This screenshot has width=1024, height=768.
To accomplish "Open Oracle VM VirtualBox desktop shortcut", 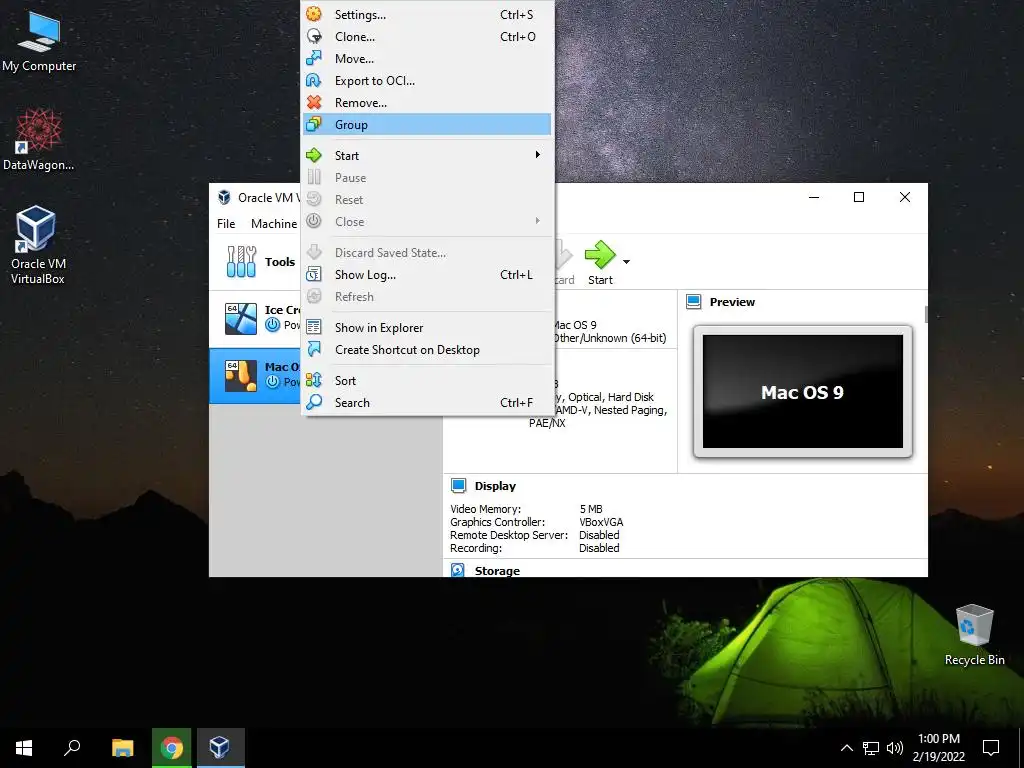I will pos(37,245).
